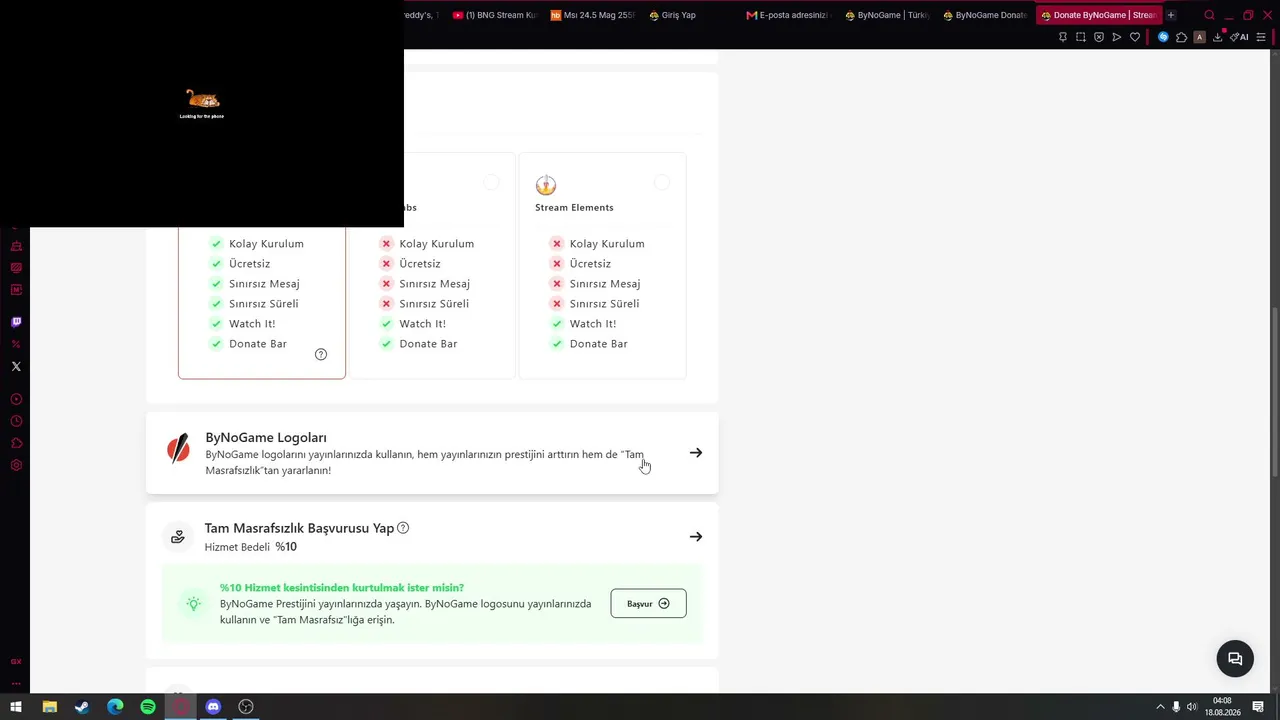Click help icon beside Tam Masrafsızlık Başvurusu
1280x720 pixels.
point(403,528)
